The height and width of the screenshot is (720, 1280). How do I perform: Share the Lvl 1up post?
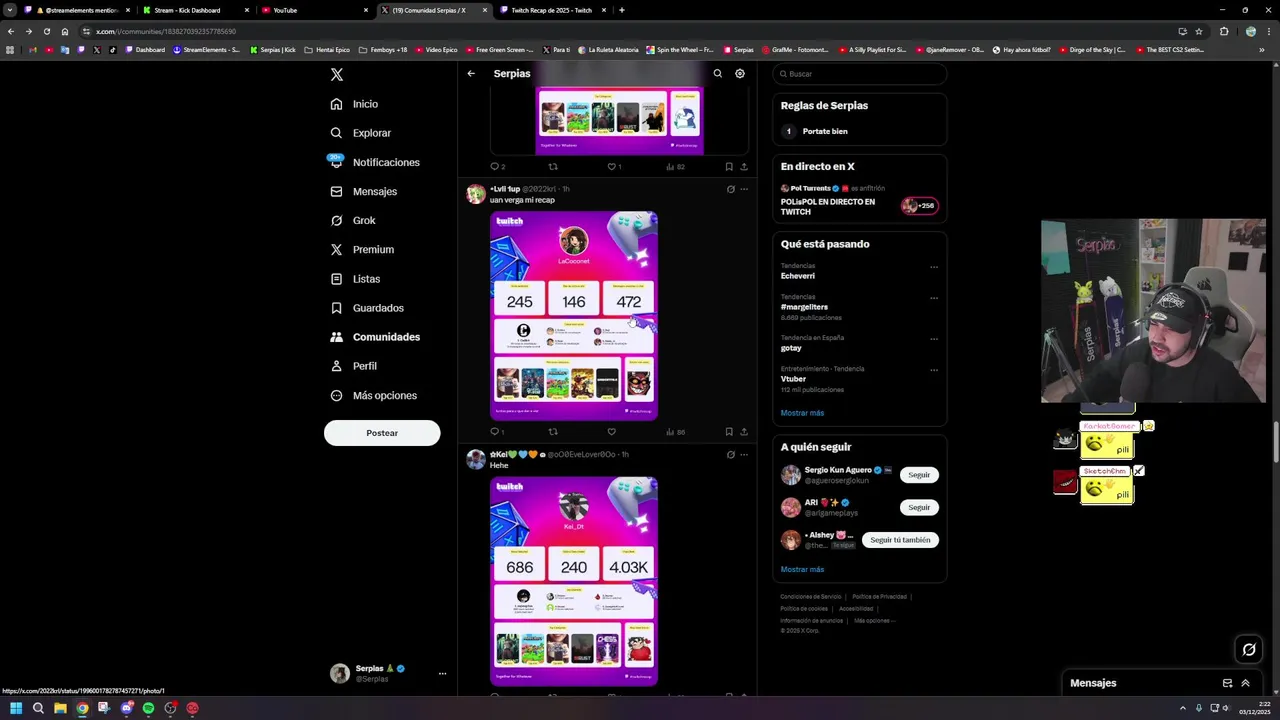744,432
